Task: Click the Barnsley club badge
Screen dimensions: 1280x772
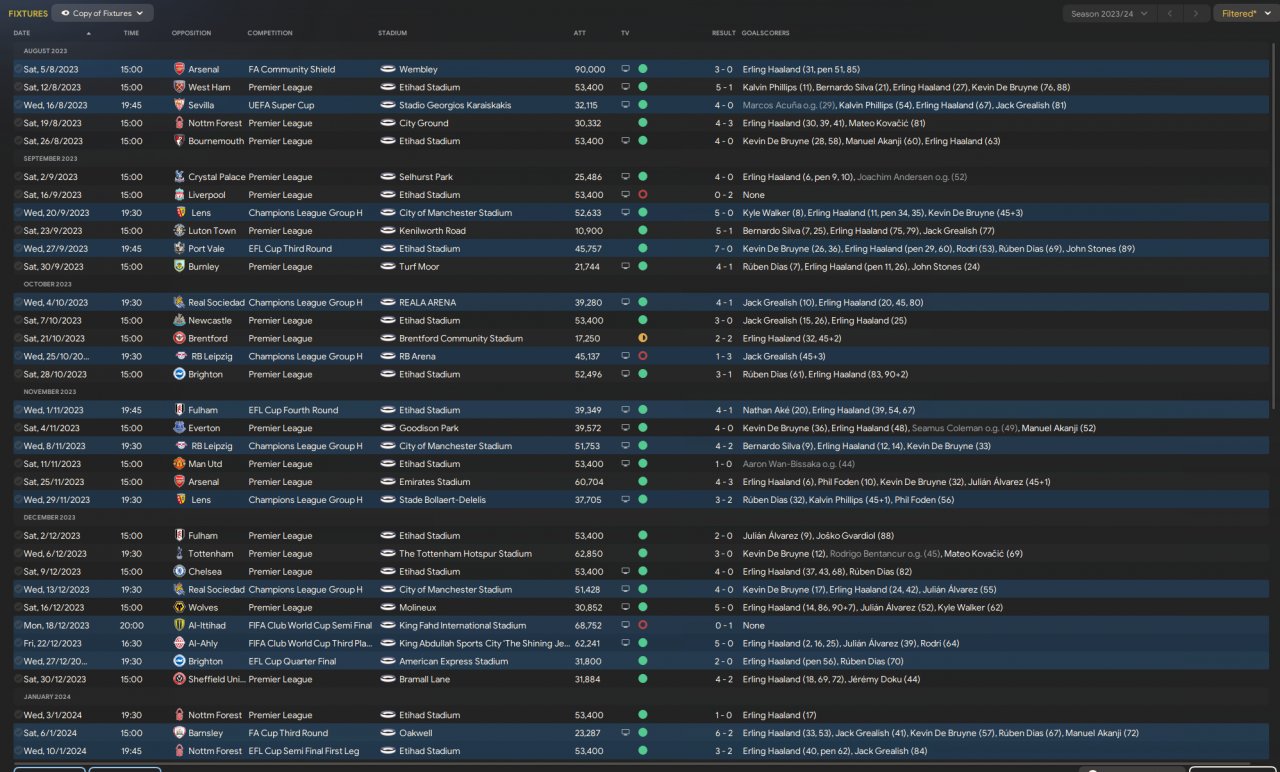Action: [179, 733]
